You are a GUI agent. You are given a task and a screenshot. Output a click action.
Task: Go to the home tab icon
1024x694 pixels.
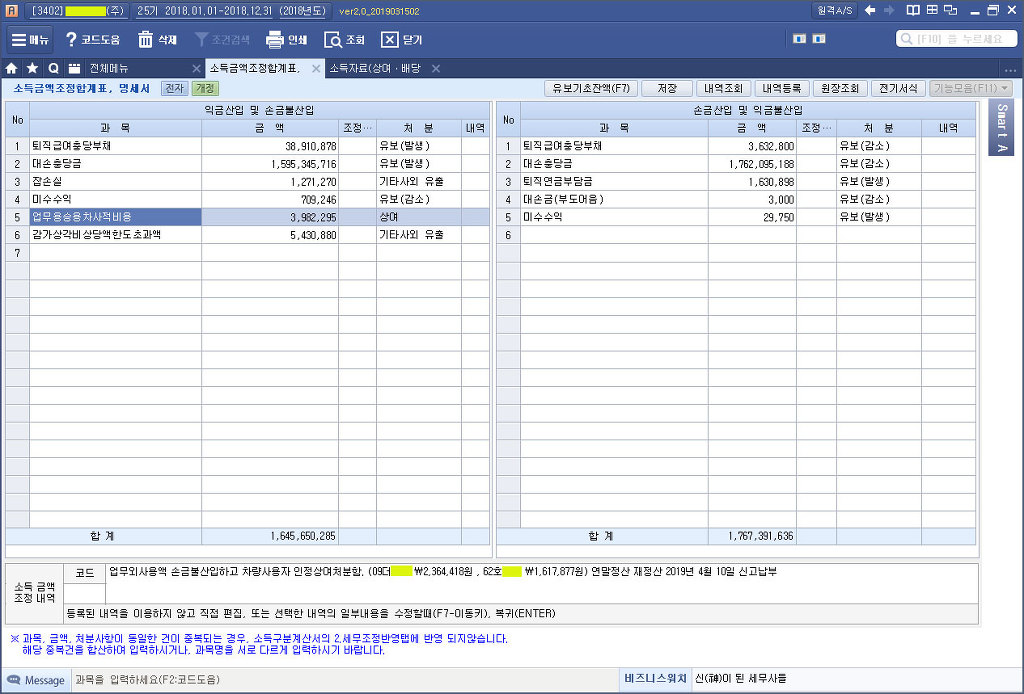coord(11,68)
